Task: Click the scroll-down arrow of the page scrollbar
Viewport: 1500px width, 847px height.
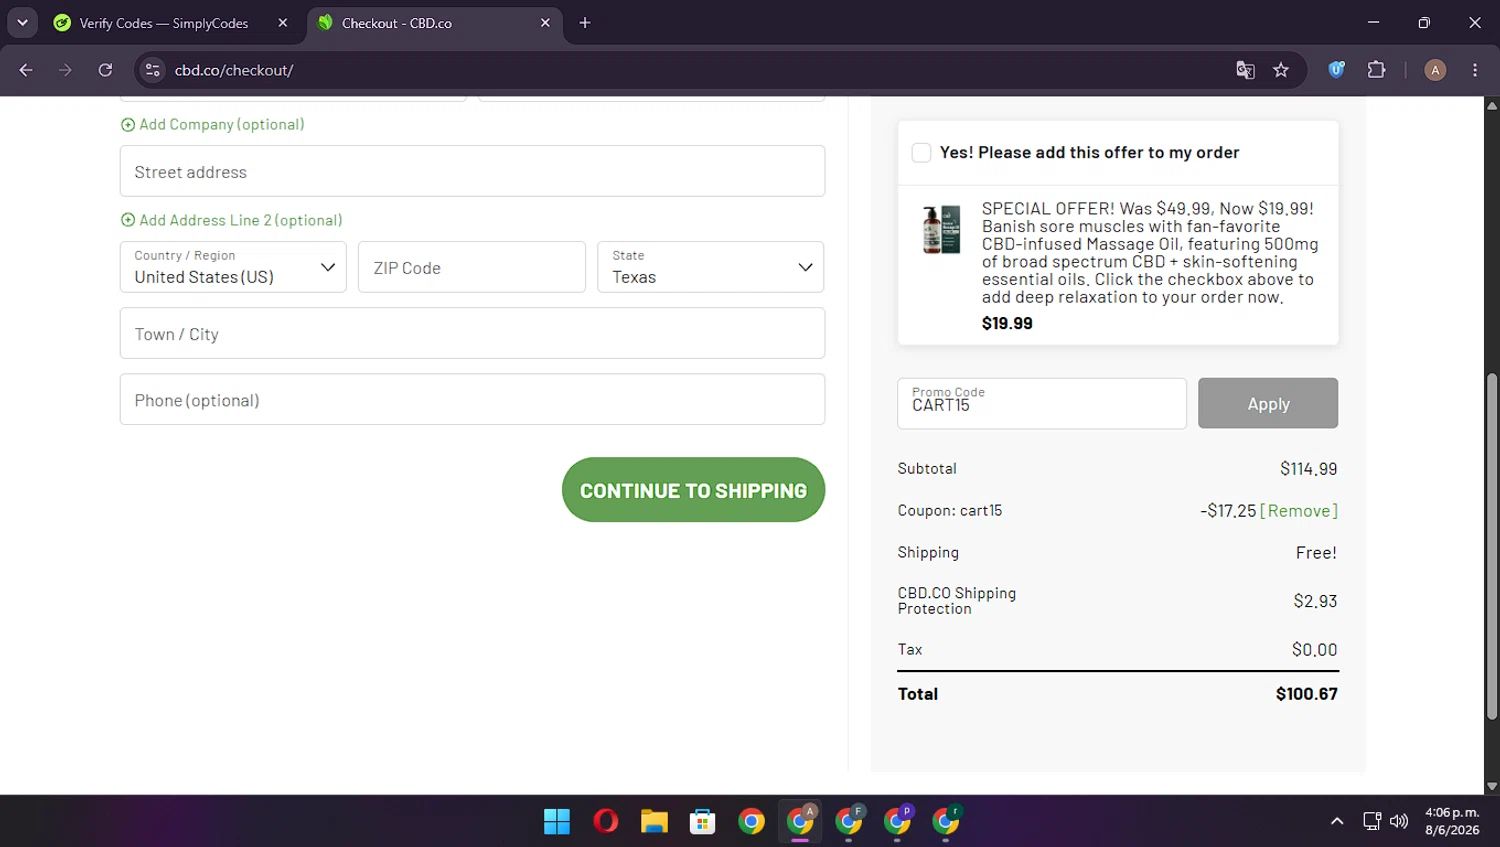Action: [x=1492, y=787]
